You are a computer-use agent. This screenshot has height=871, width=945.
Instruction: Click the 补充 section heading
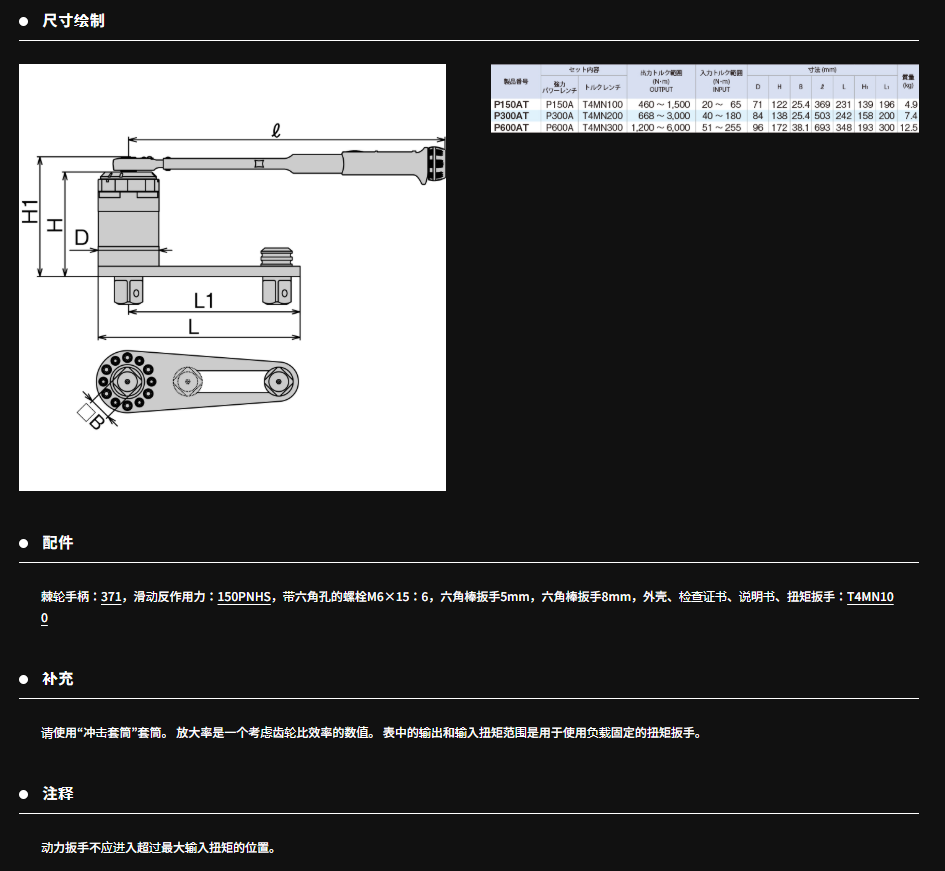click(x=58, y=679)
